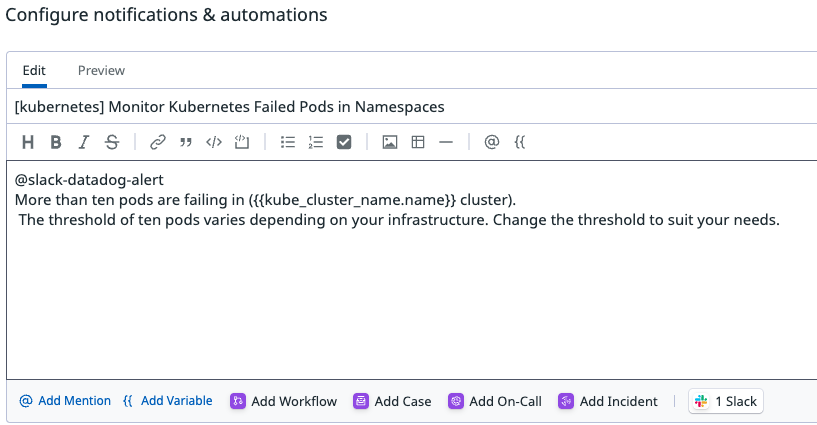
Task: Open the 1 Slack integration button
Action: pyautogui.click(x=726, y=402)
